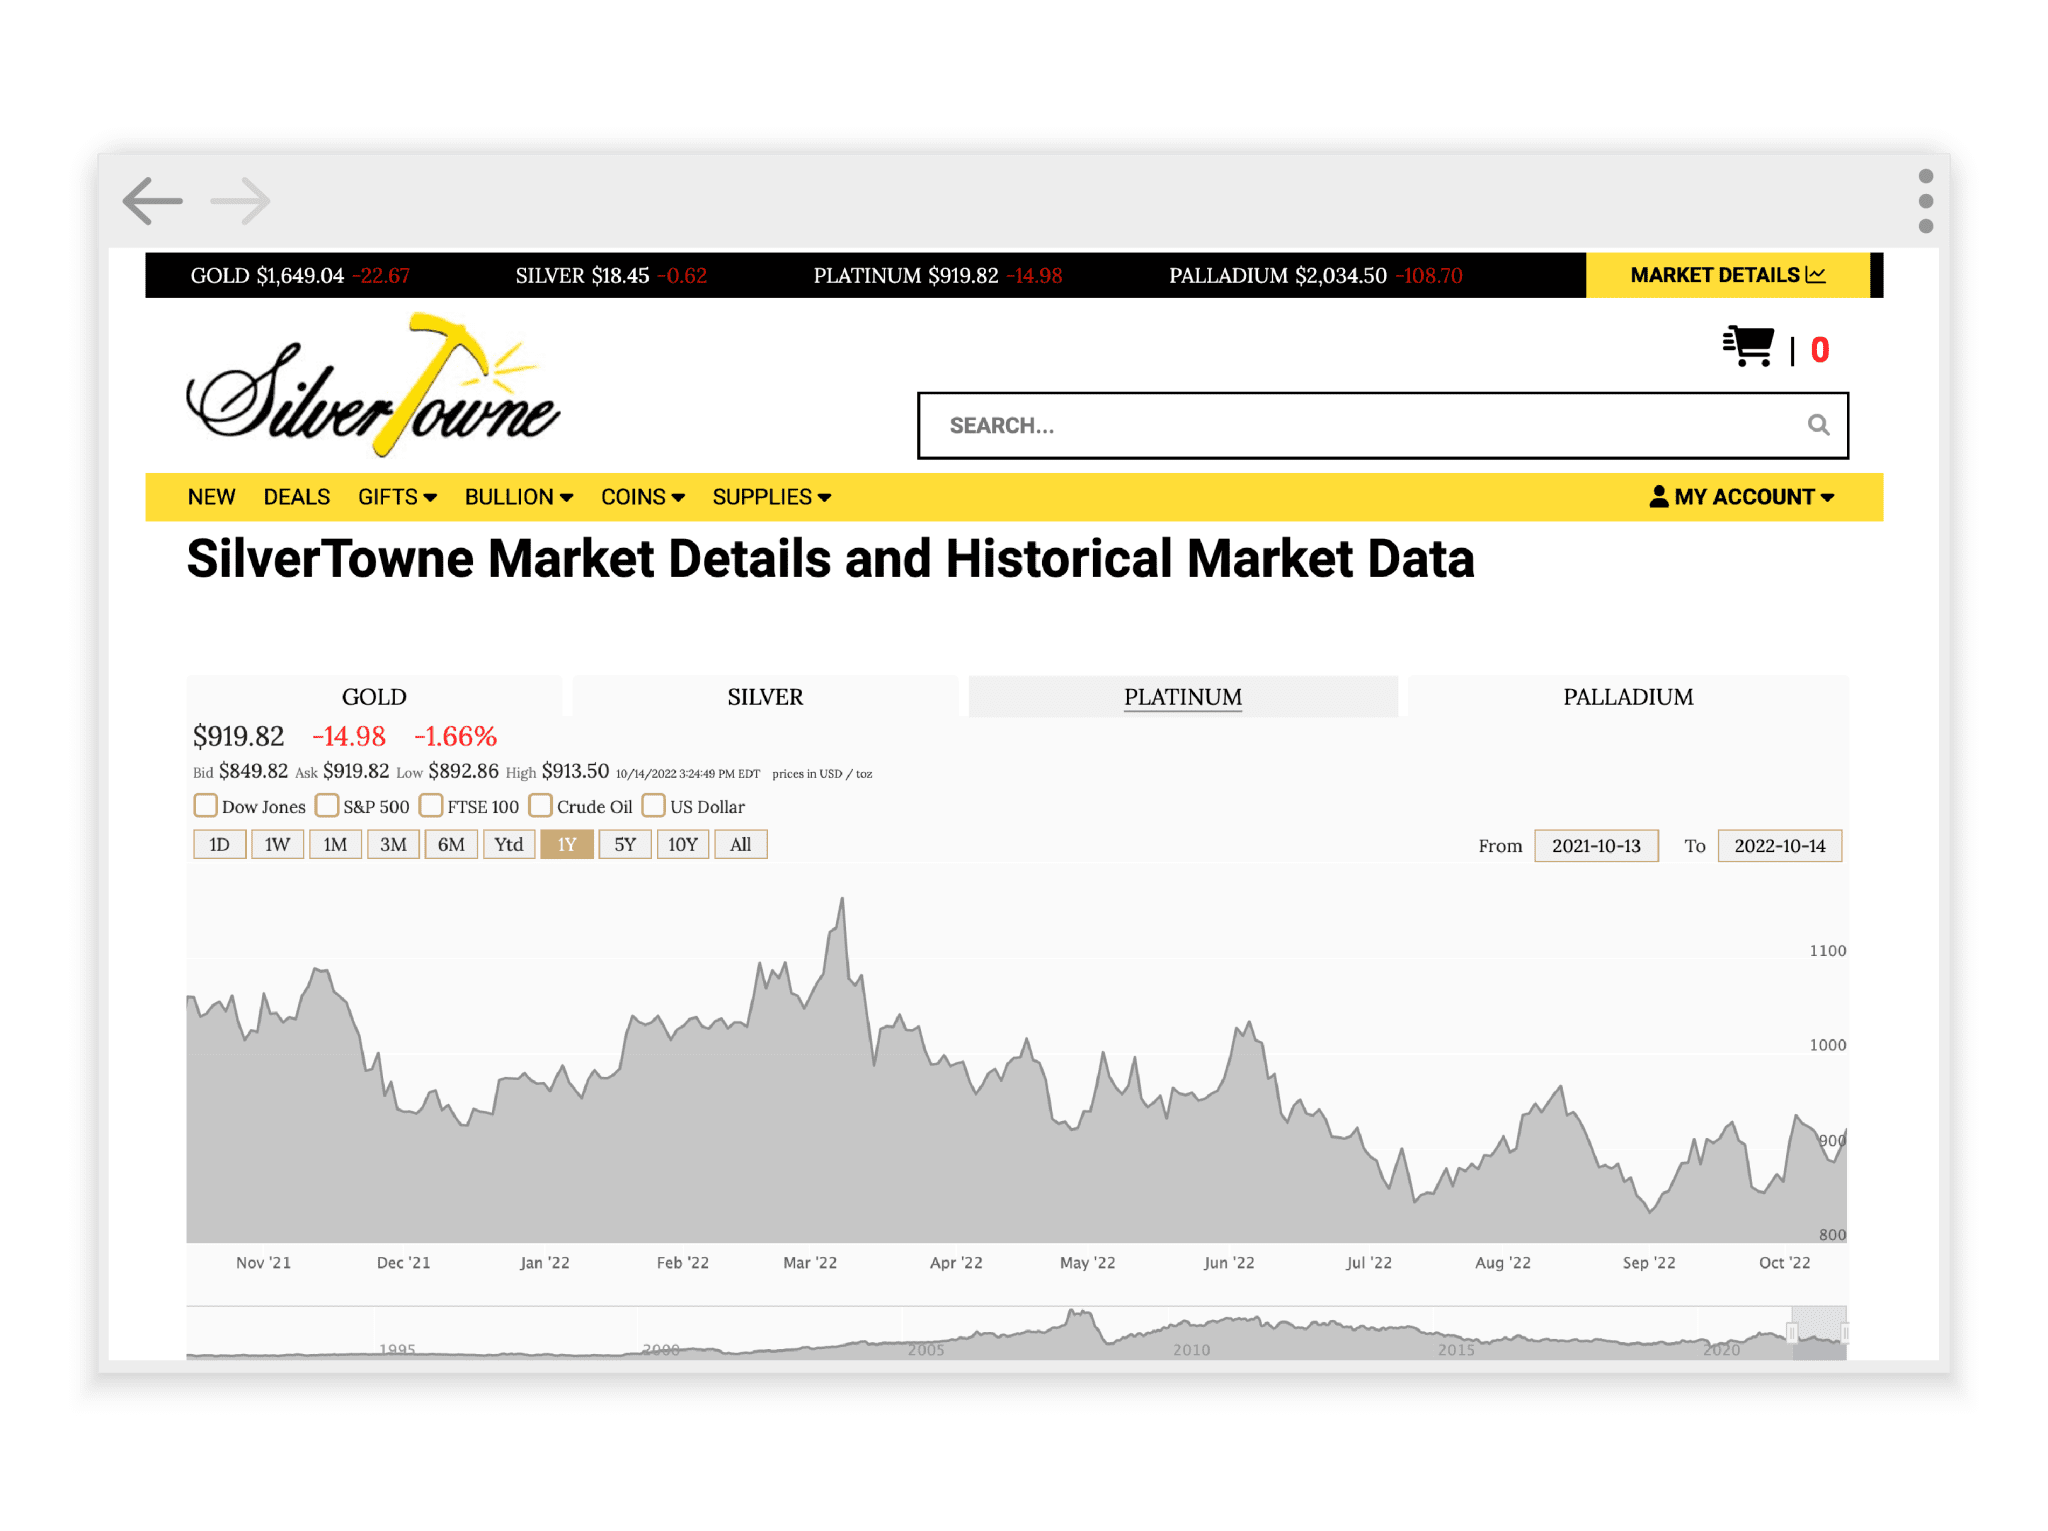The image size is (2048, 1531).
Task: Expand the COINS menu
Action: (642, 496)
